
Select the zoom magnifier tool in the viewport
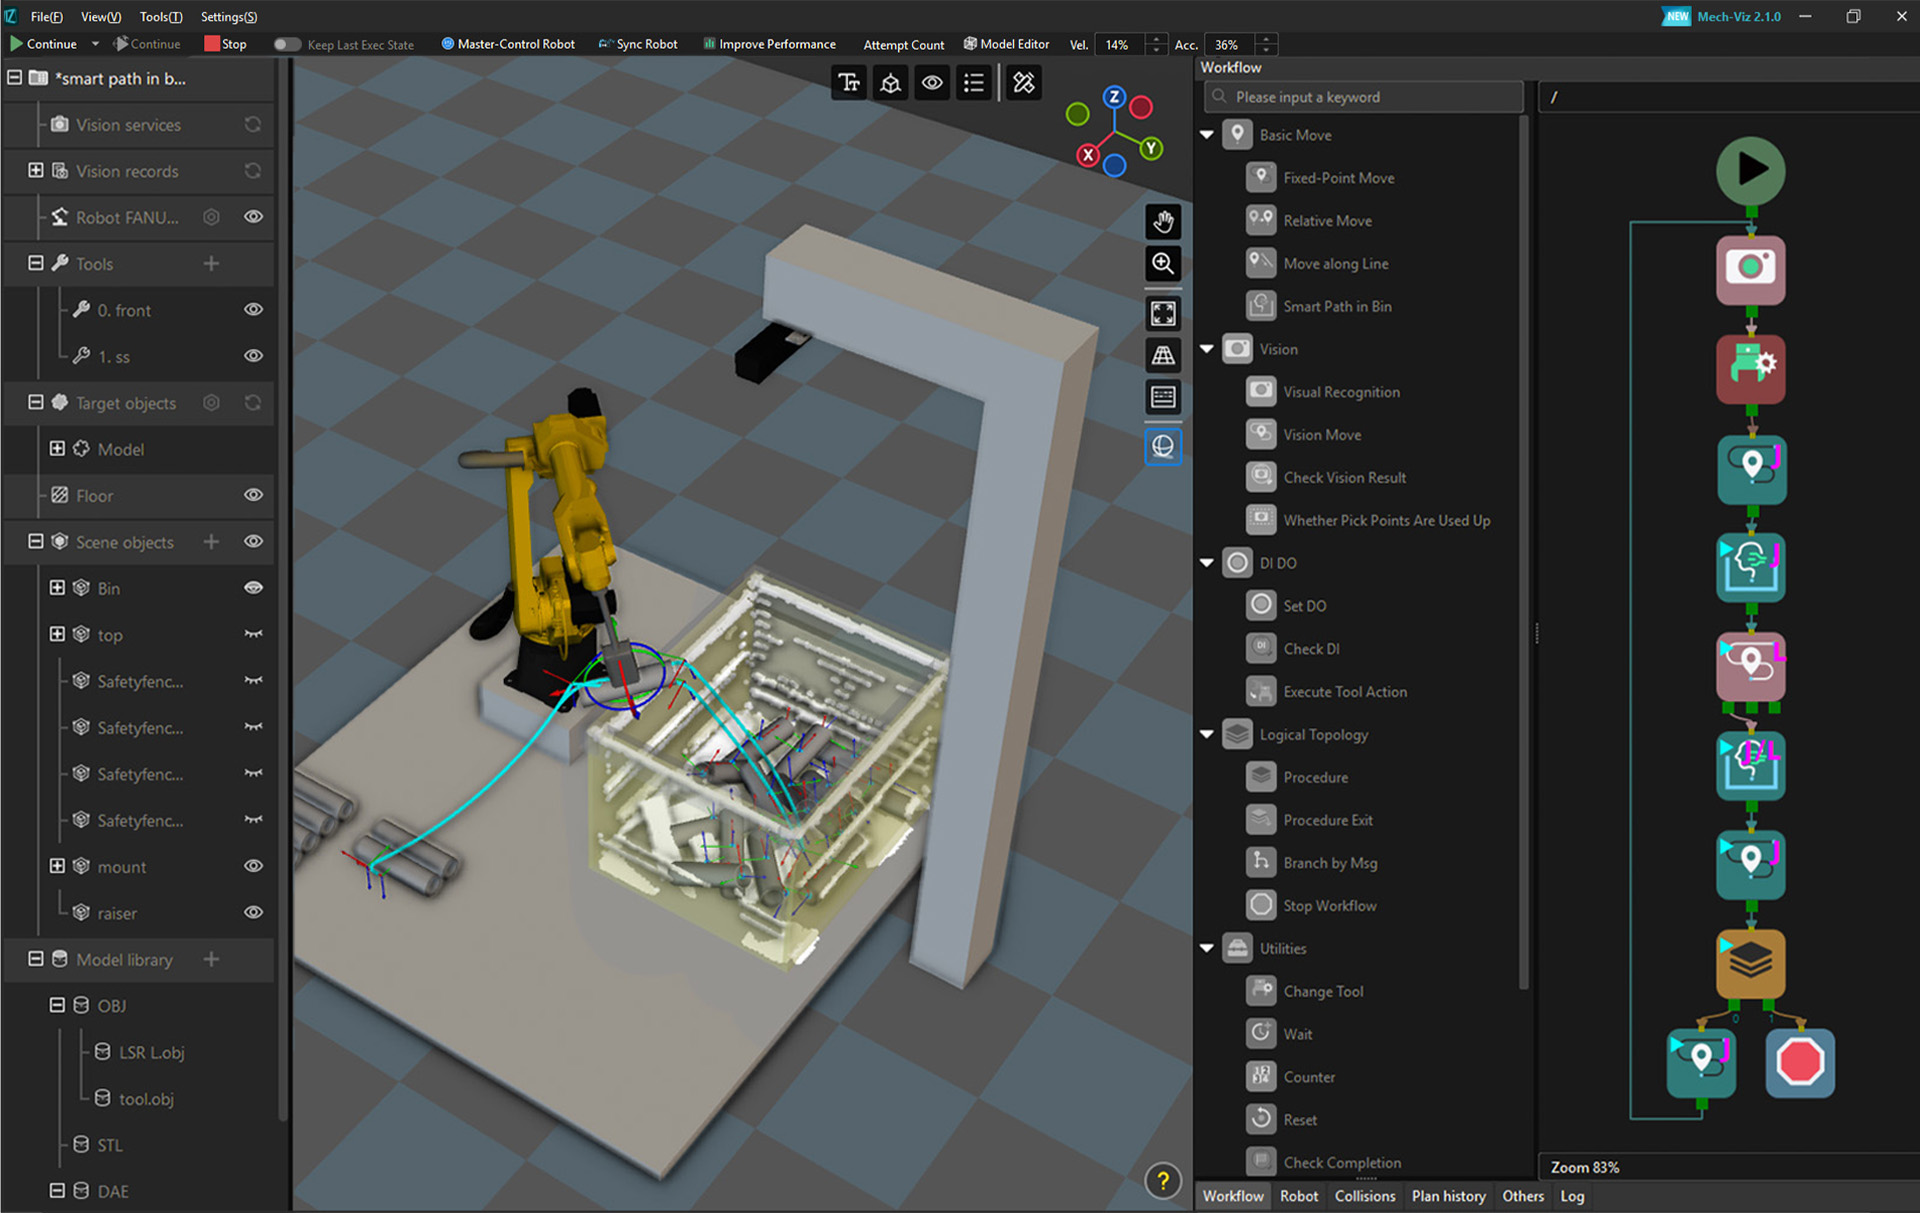tap(1162, 264)
